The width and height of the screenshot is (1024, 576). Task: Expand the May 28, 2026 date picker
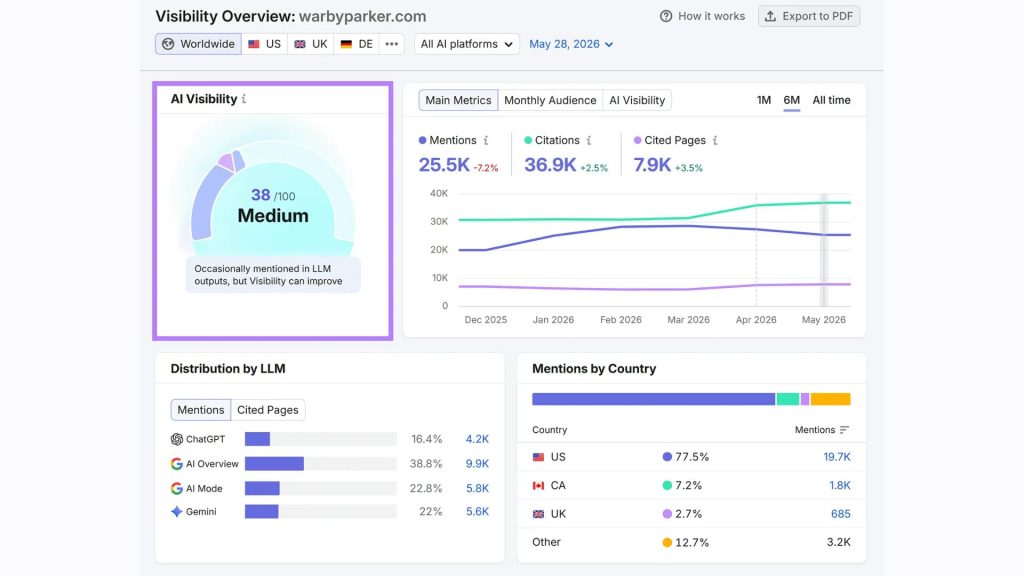(571, 44)
